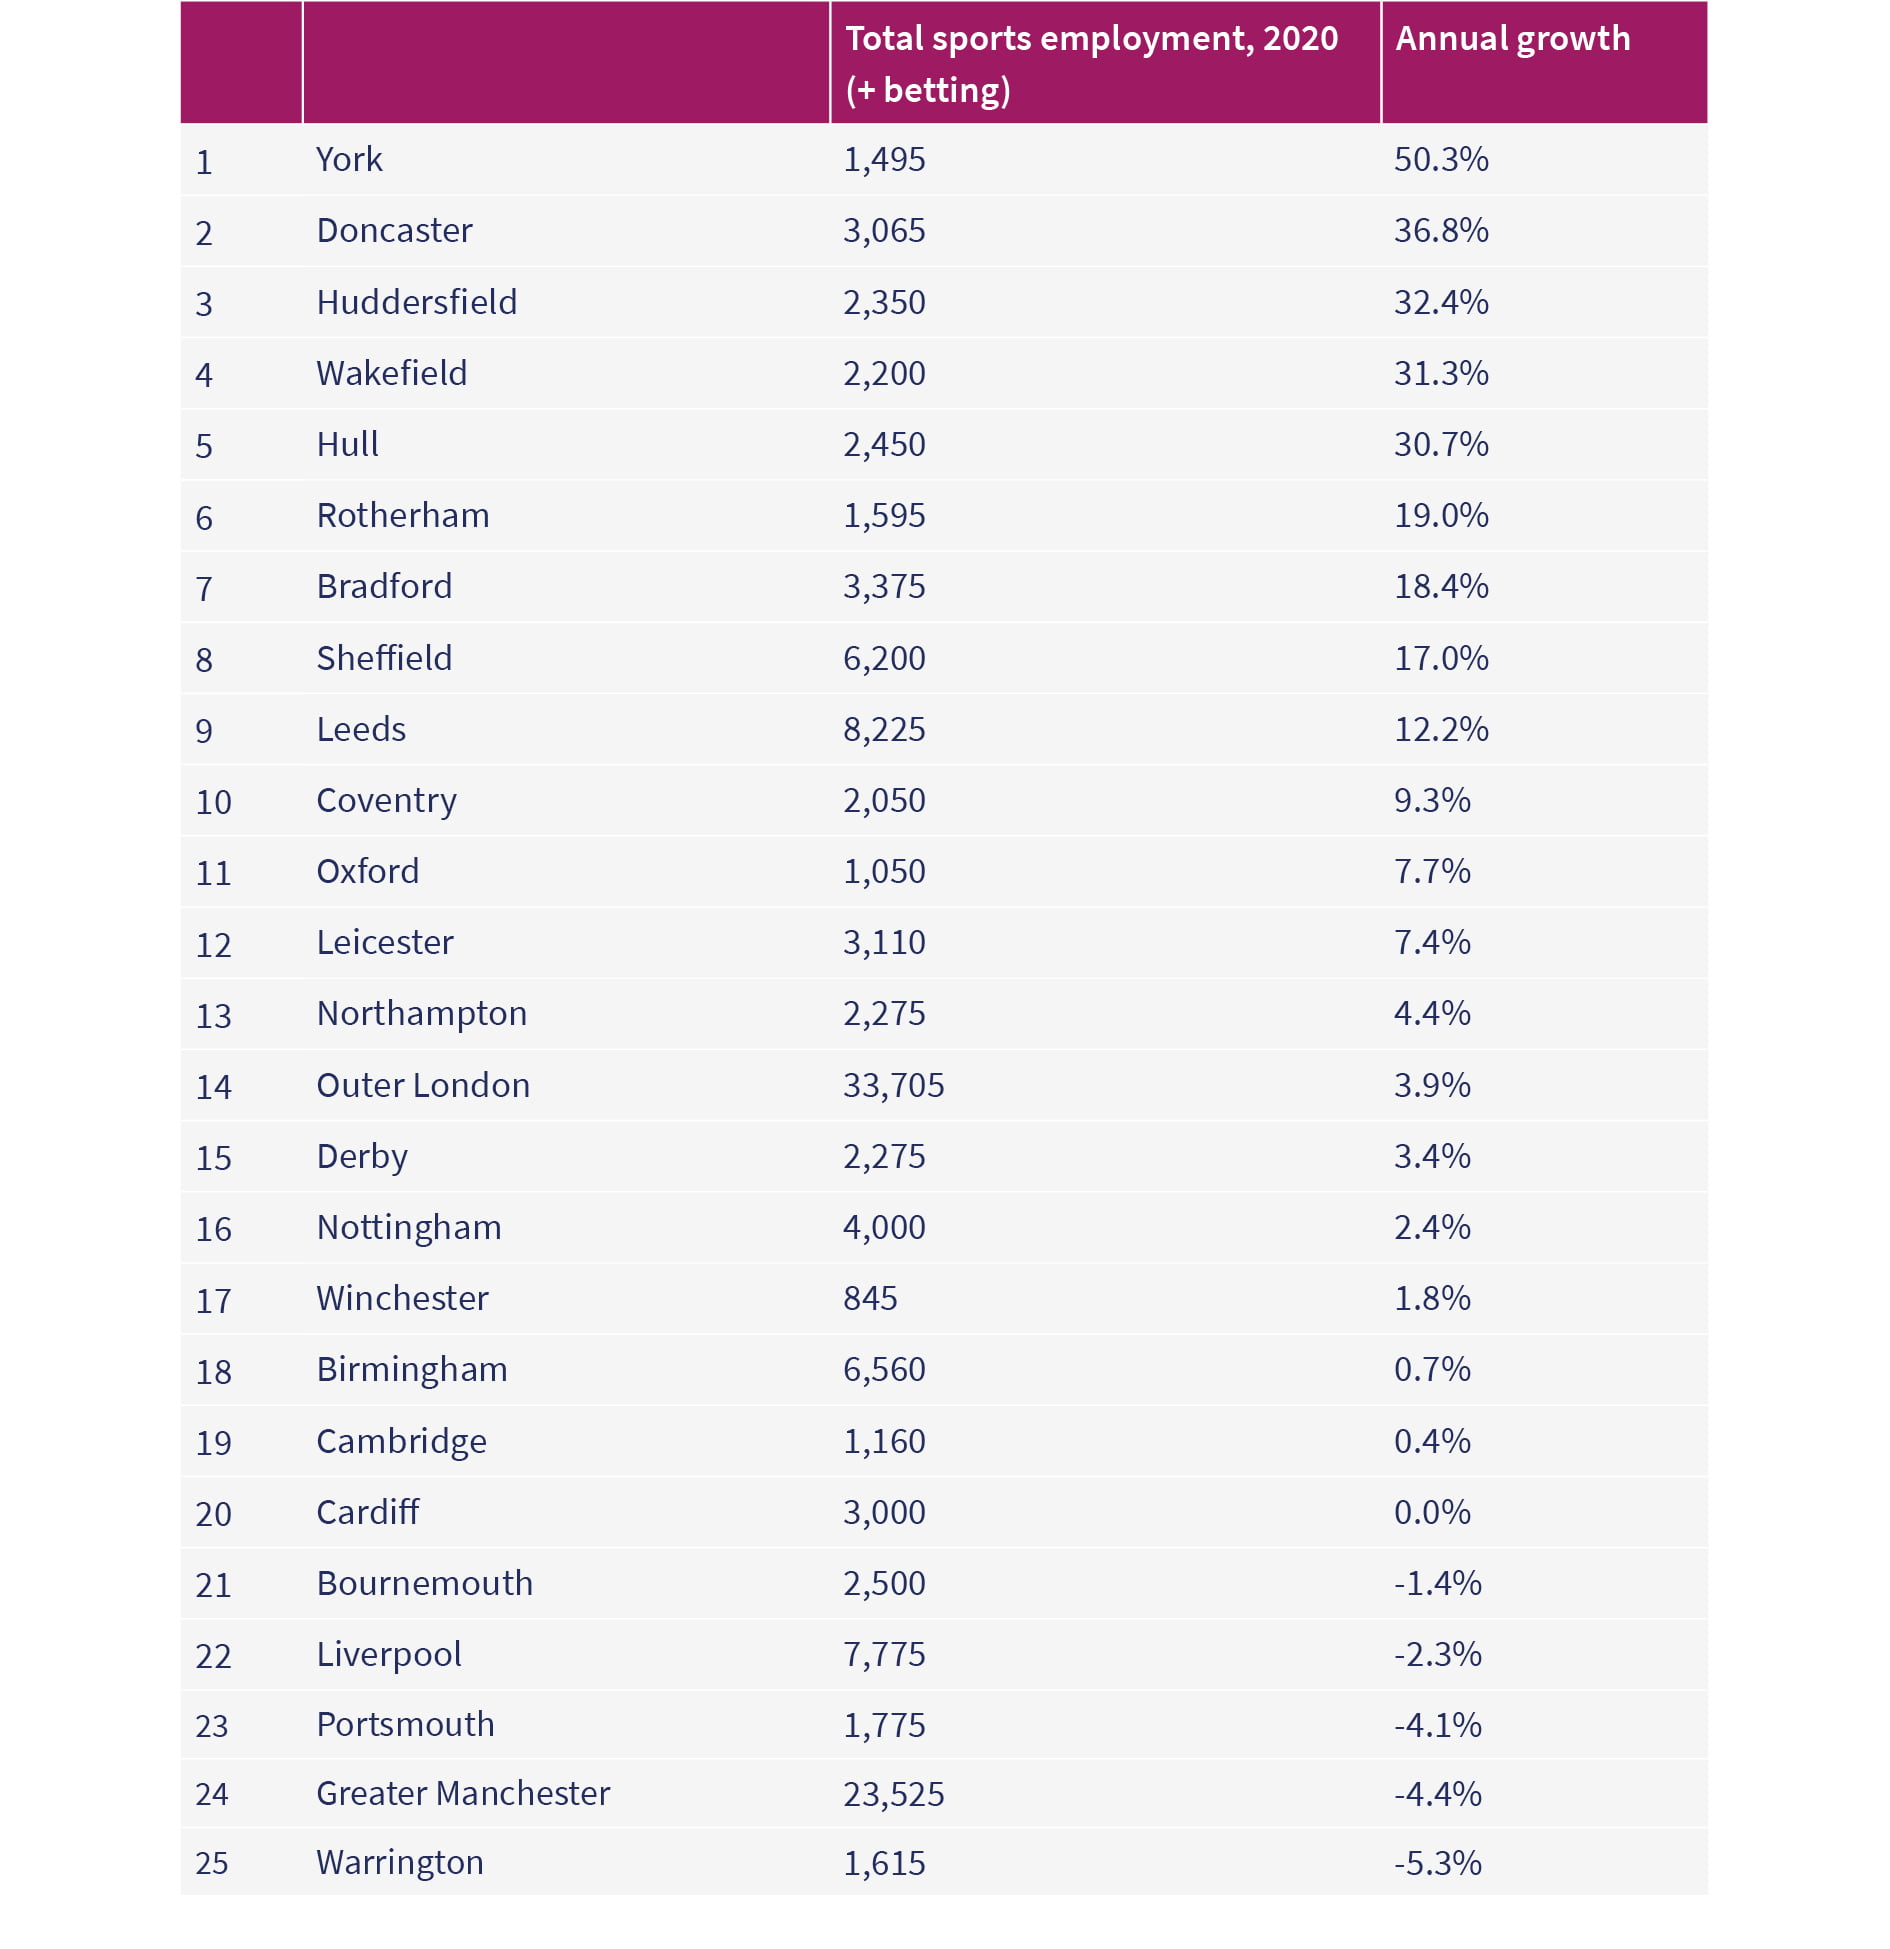Click the 'Total sports employment, 2020' column header
1890x1949 pixels.
point(1091,63)
